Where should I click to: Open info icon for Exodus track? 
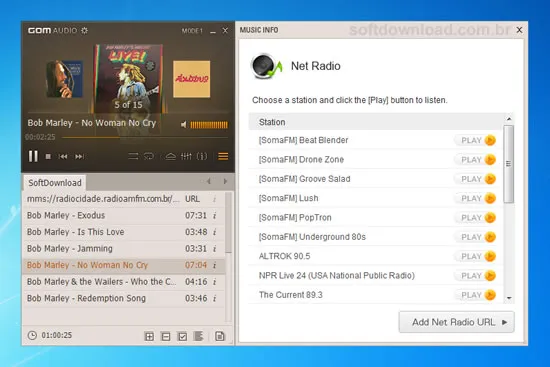tap(214, 215)
